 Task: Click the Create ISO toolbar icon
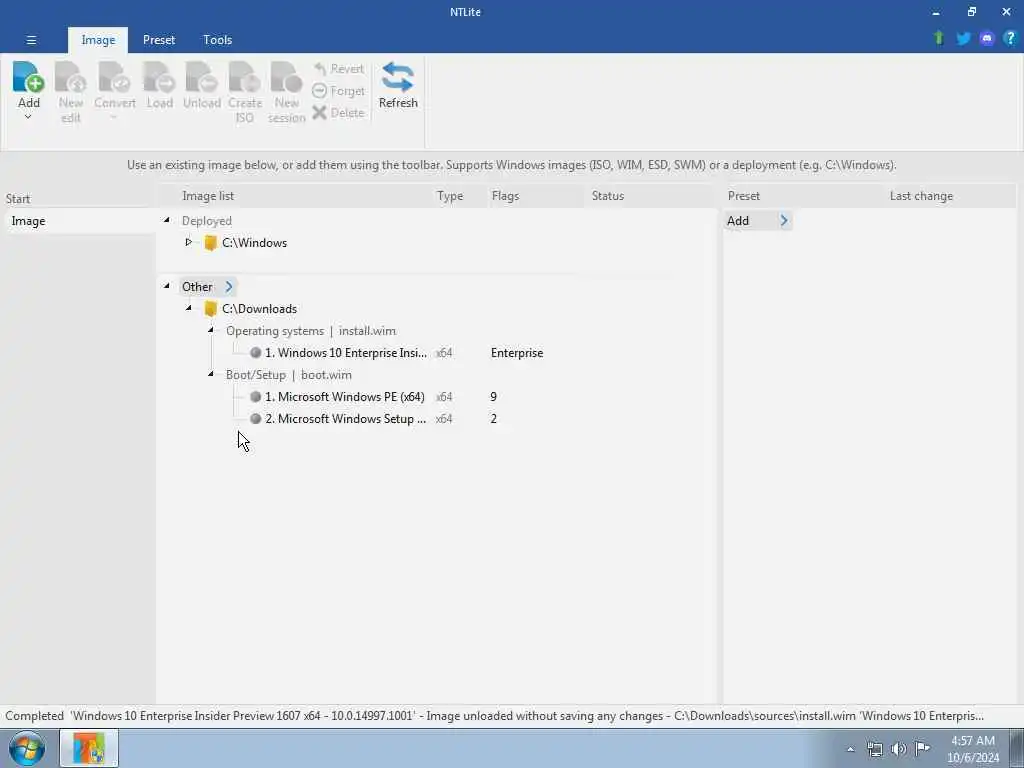(245, 92)
